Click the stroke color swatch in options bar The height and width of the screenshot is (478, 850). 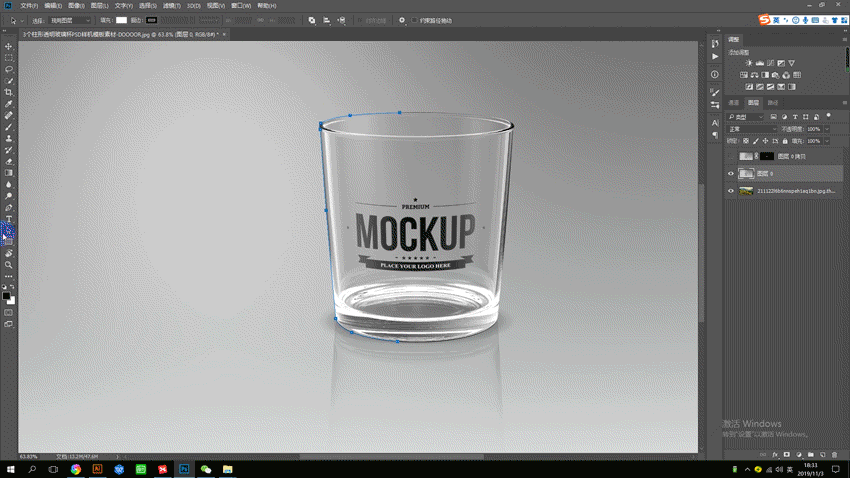click(x=152, y=21)
